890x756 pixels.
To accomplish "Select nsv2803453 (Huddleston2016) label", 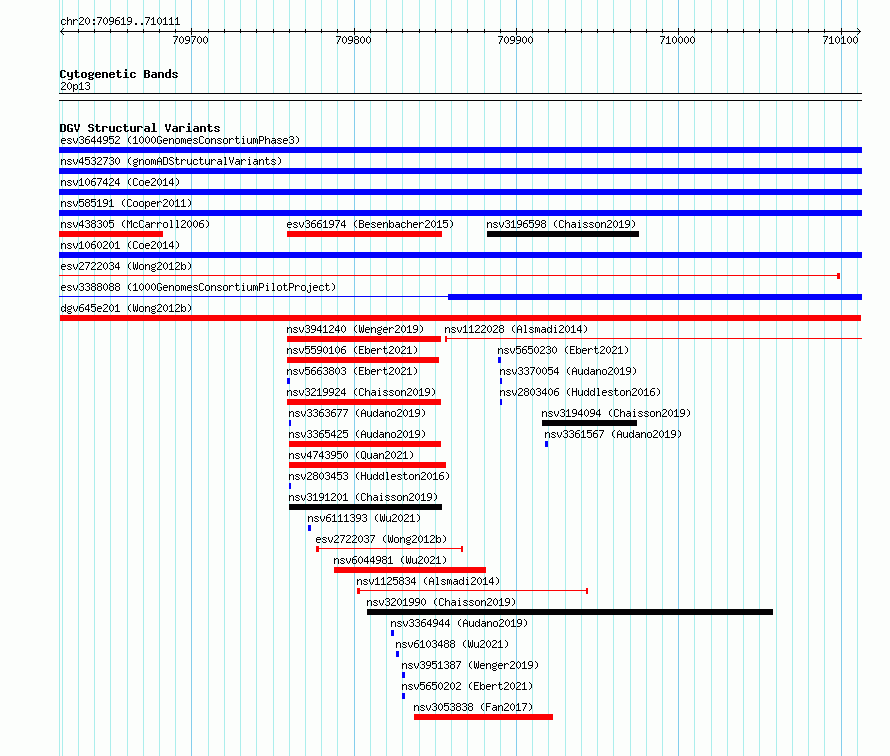I will (x=369, y=476).
